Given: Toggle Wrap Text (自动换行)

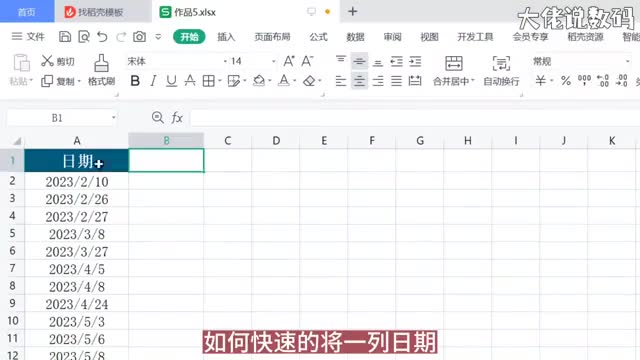Looking at the screenshot, I should pyautogui.click(x=501, y=70).
